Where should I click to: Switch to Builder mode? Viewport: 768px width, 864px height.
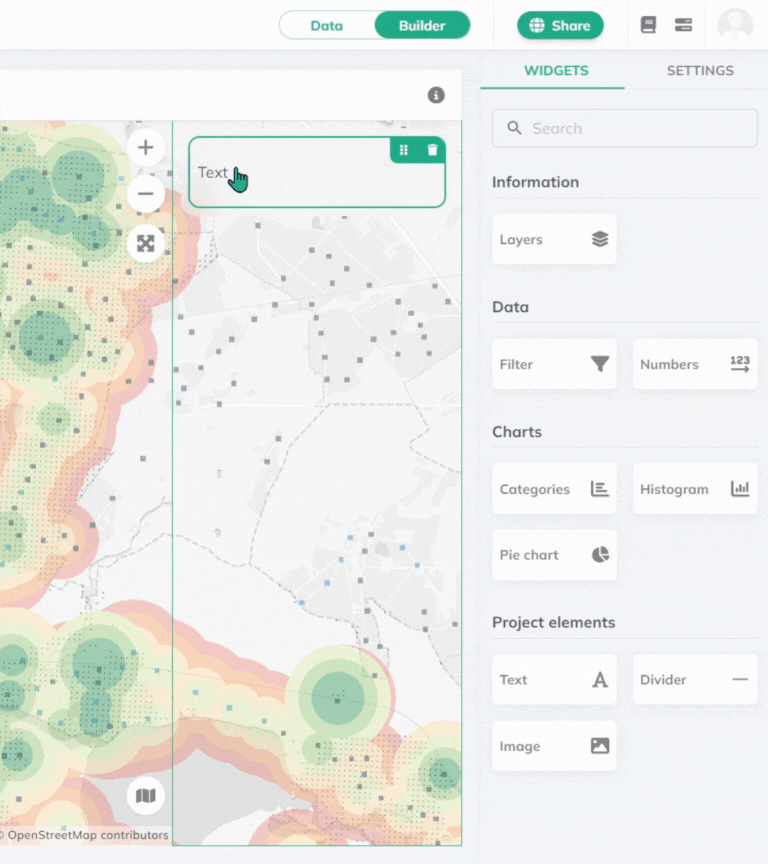pyautogui.click(x=422, y=25)
